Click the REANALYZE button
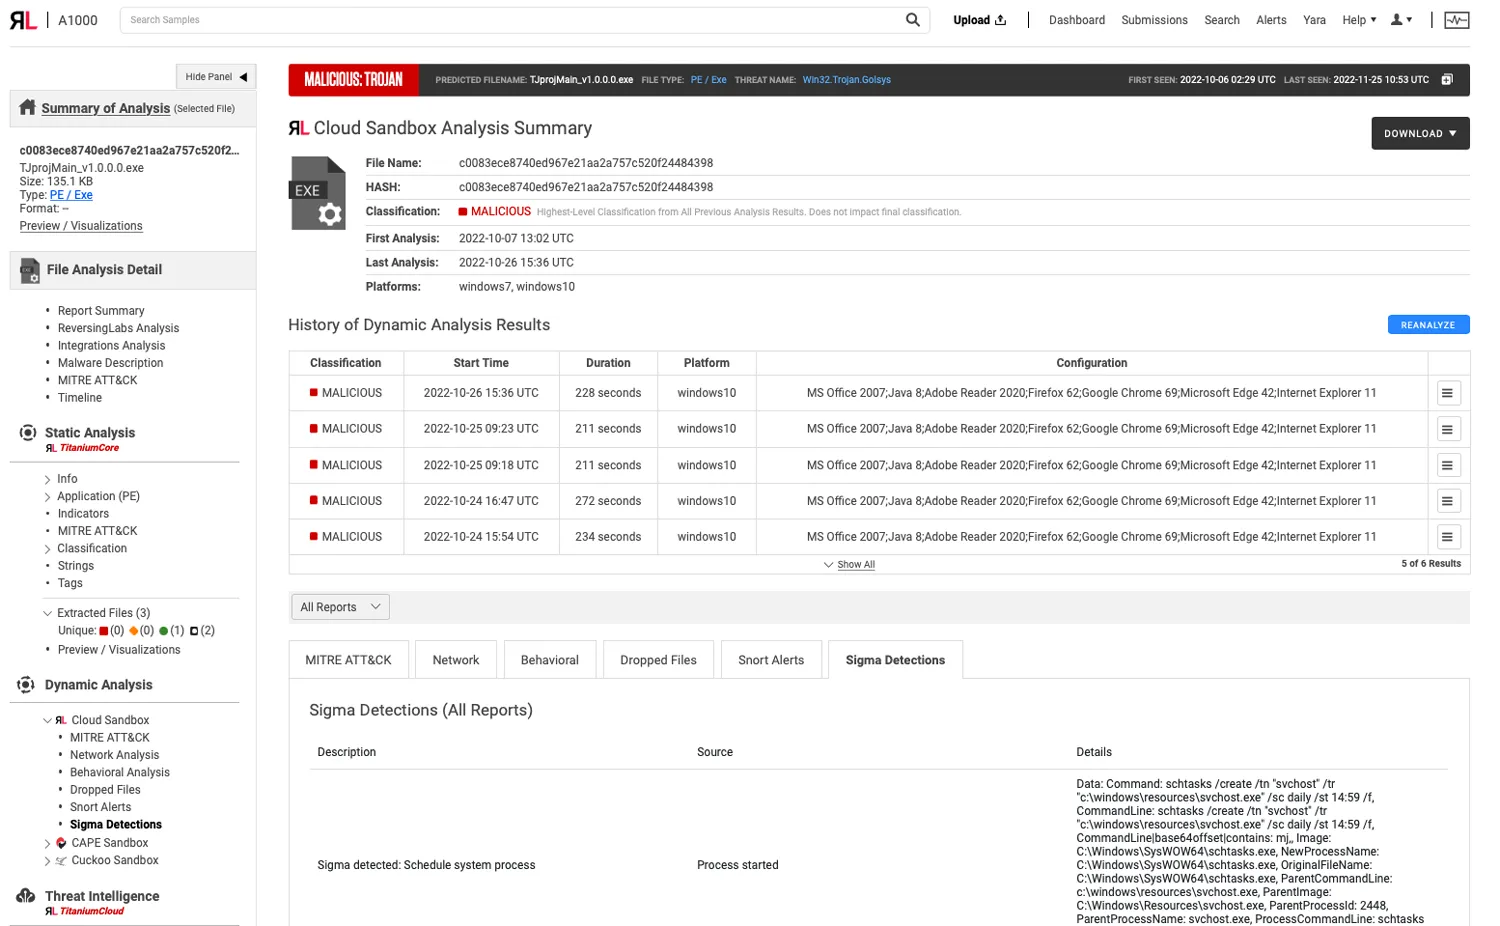This screenshot has width=1500, height=926. click(x=1428, y=324)
